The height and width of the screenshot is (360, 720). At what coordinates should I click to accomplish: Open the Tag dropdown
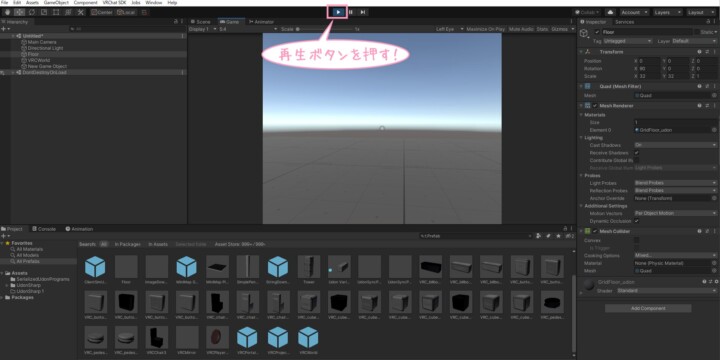coord(628,41)
